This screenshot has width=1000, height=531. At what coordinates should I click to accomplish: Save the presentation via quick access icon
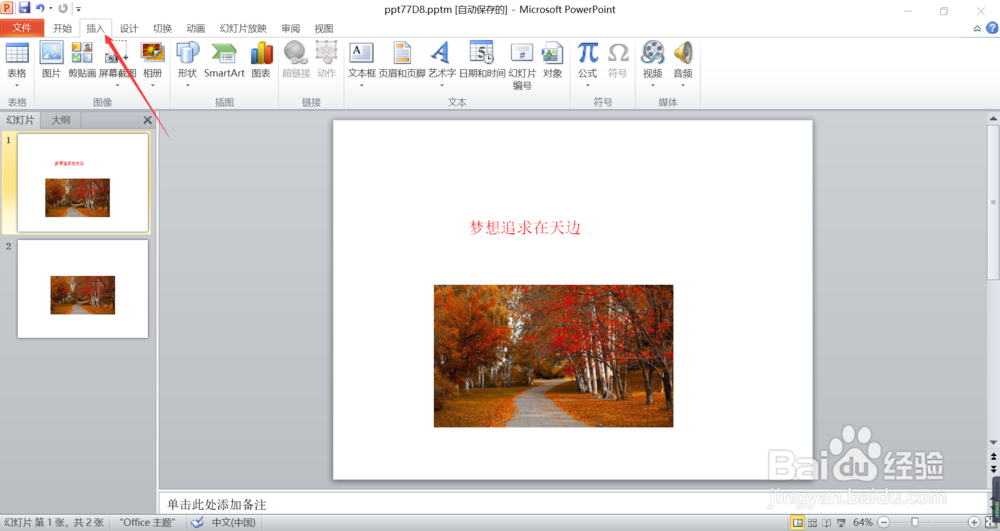[24, 8]
